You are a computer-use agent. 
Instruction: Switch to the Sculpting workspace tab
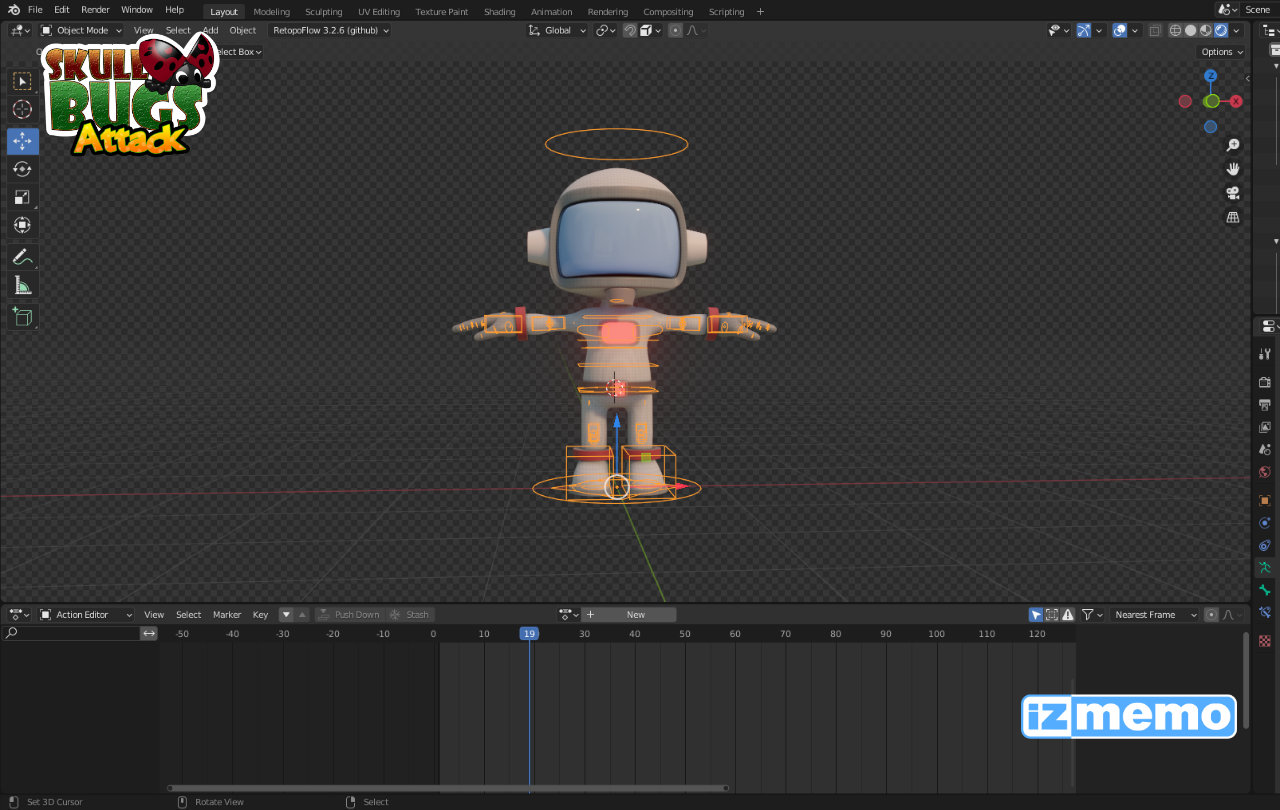(x=323, y=11)
